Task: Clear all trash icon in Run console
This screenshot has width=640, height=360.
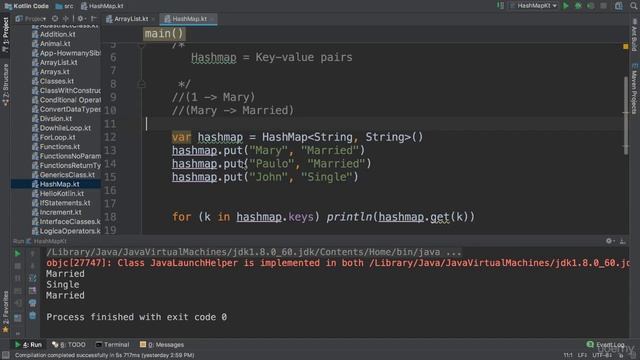Action: coord(33,316)
